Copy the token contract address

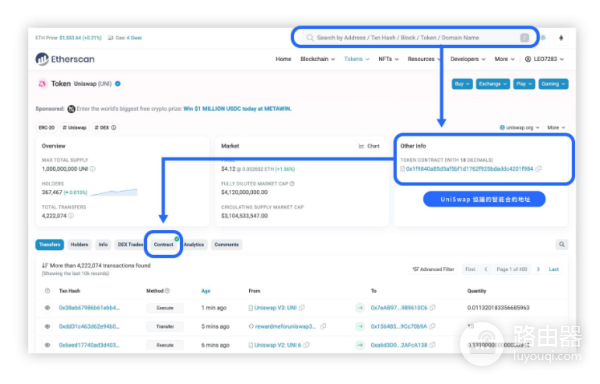pyautogui.click(x=539, y=169)
